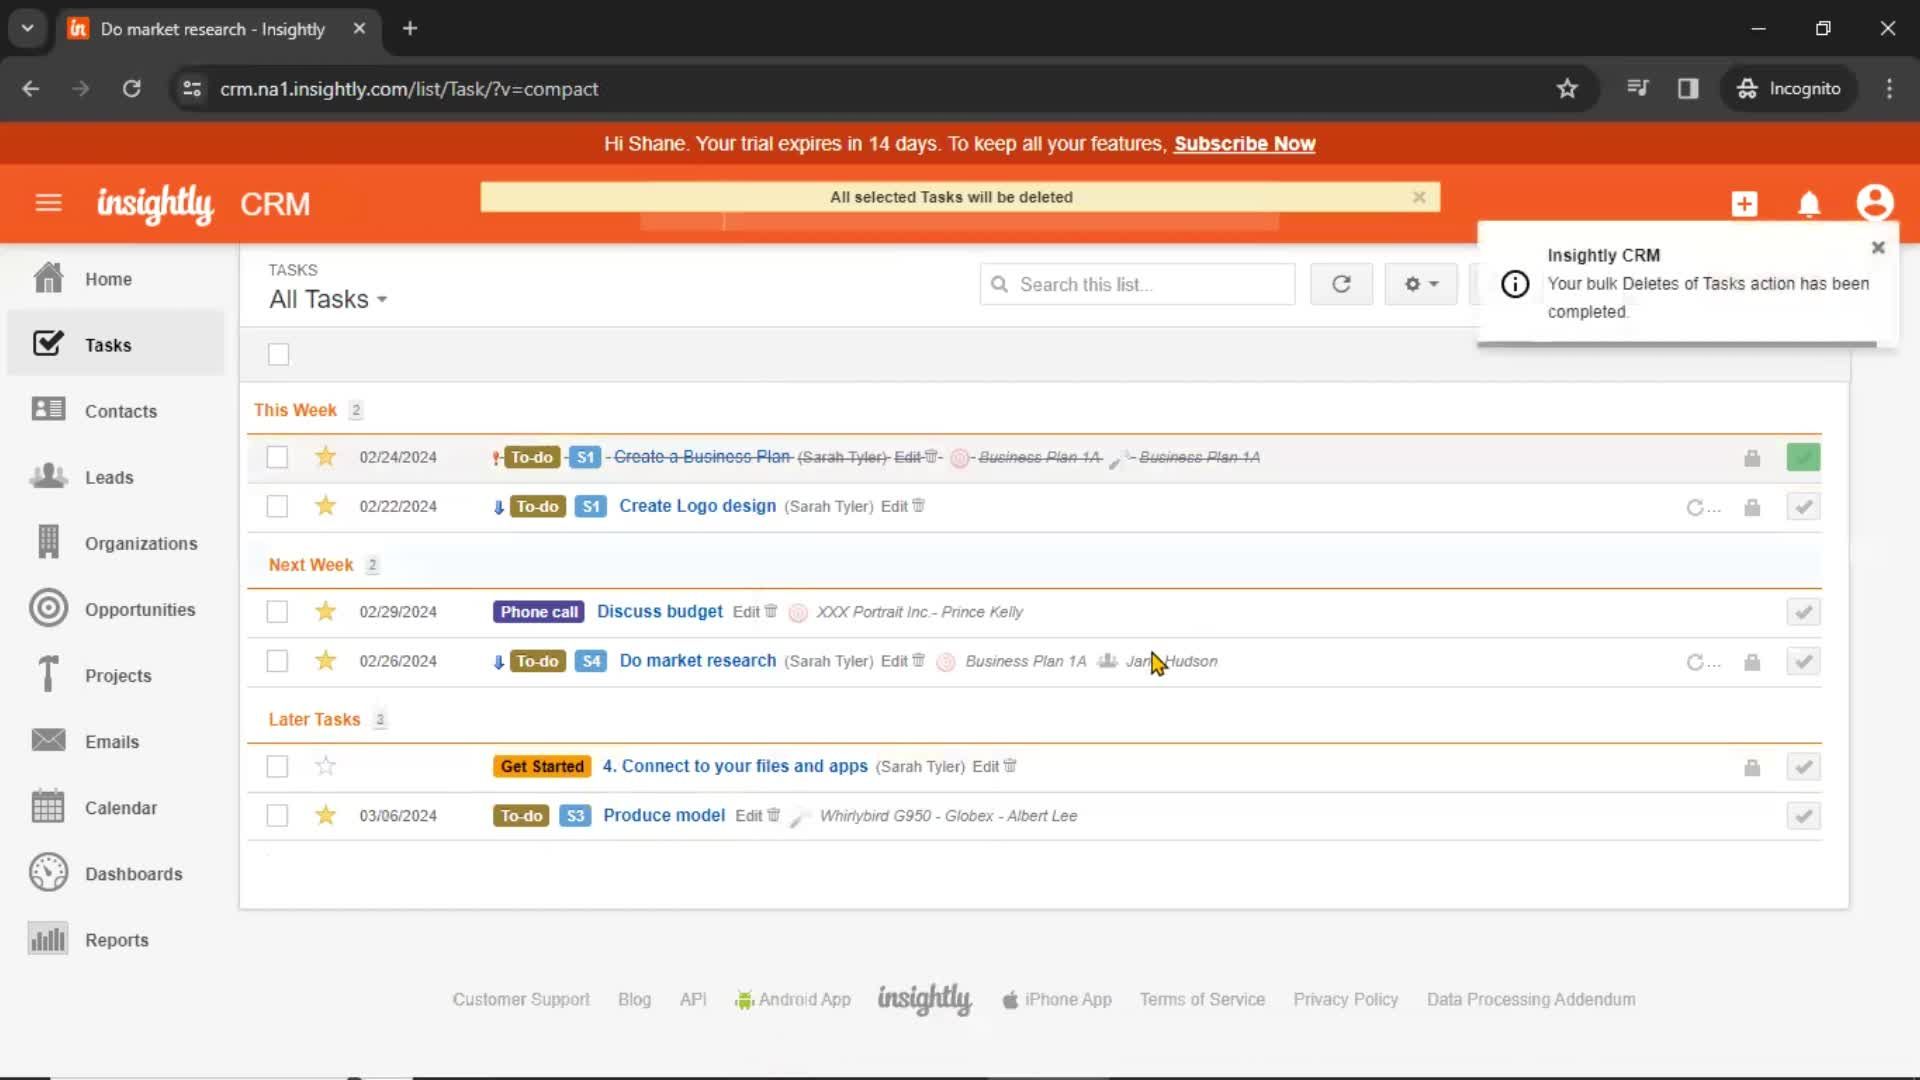
Task: Toggle the star favorite on Produce model task
Action: pyautogui.click(x=324, y=815)
